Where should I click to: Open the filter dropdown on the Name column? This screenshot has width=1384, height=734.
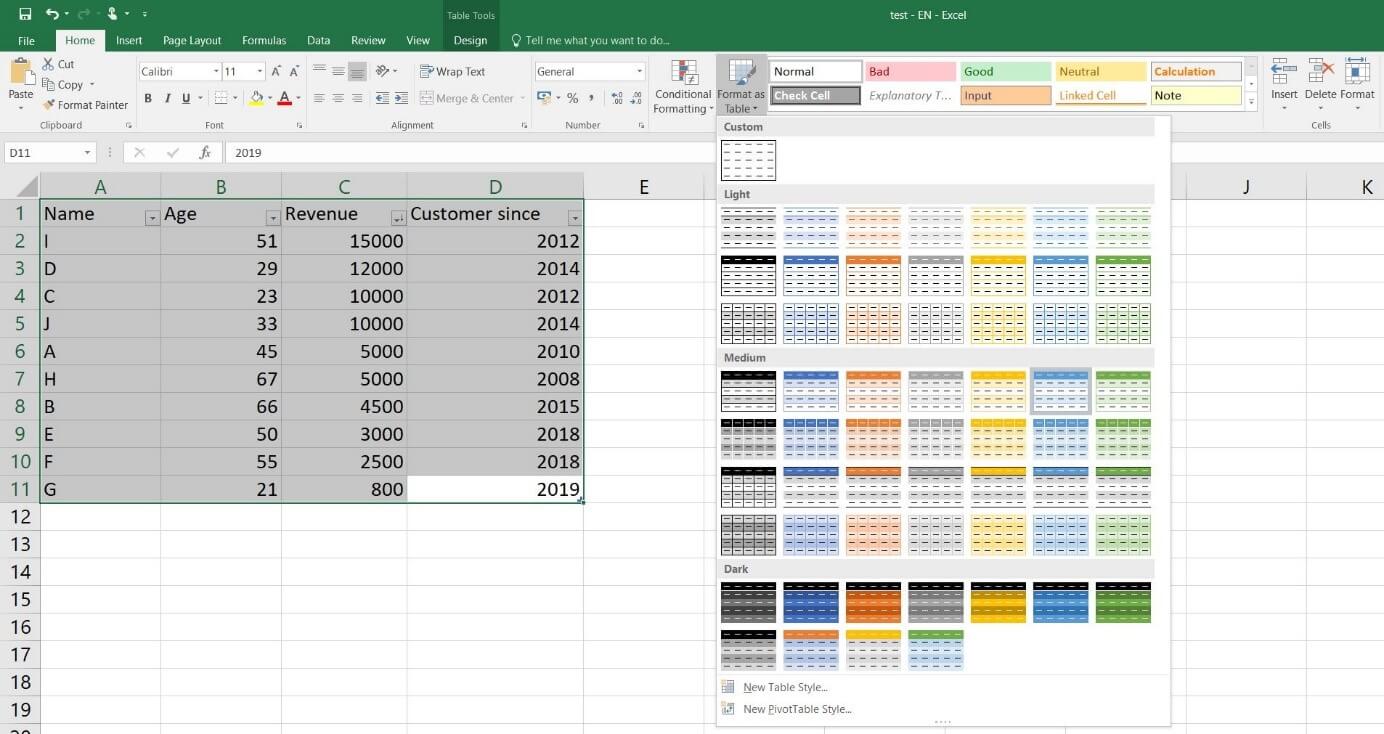[153, 216]
